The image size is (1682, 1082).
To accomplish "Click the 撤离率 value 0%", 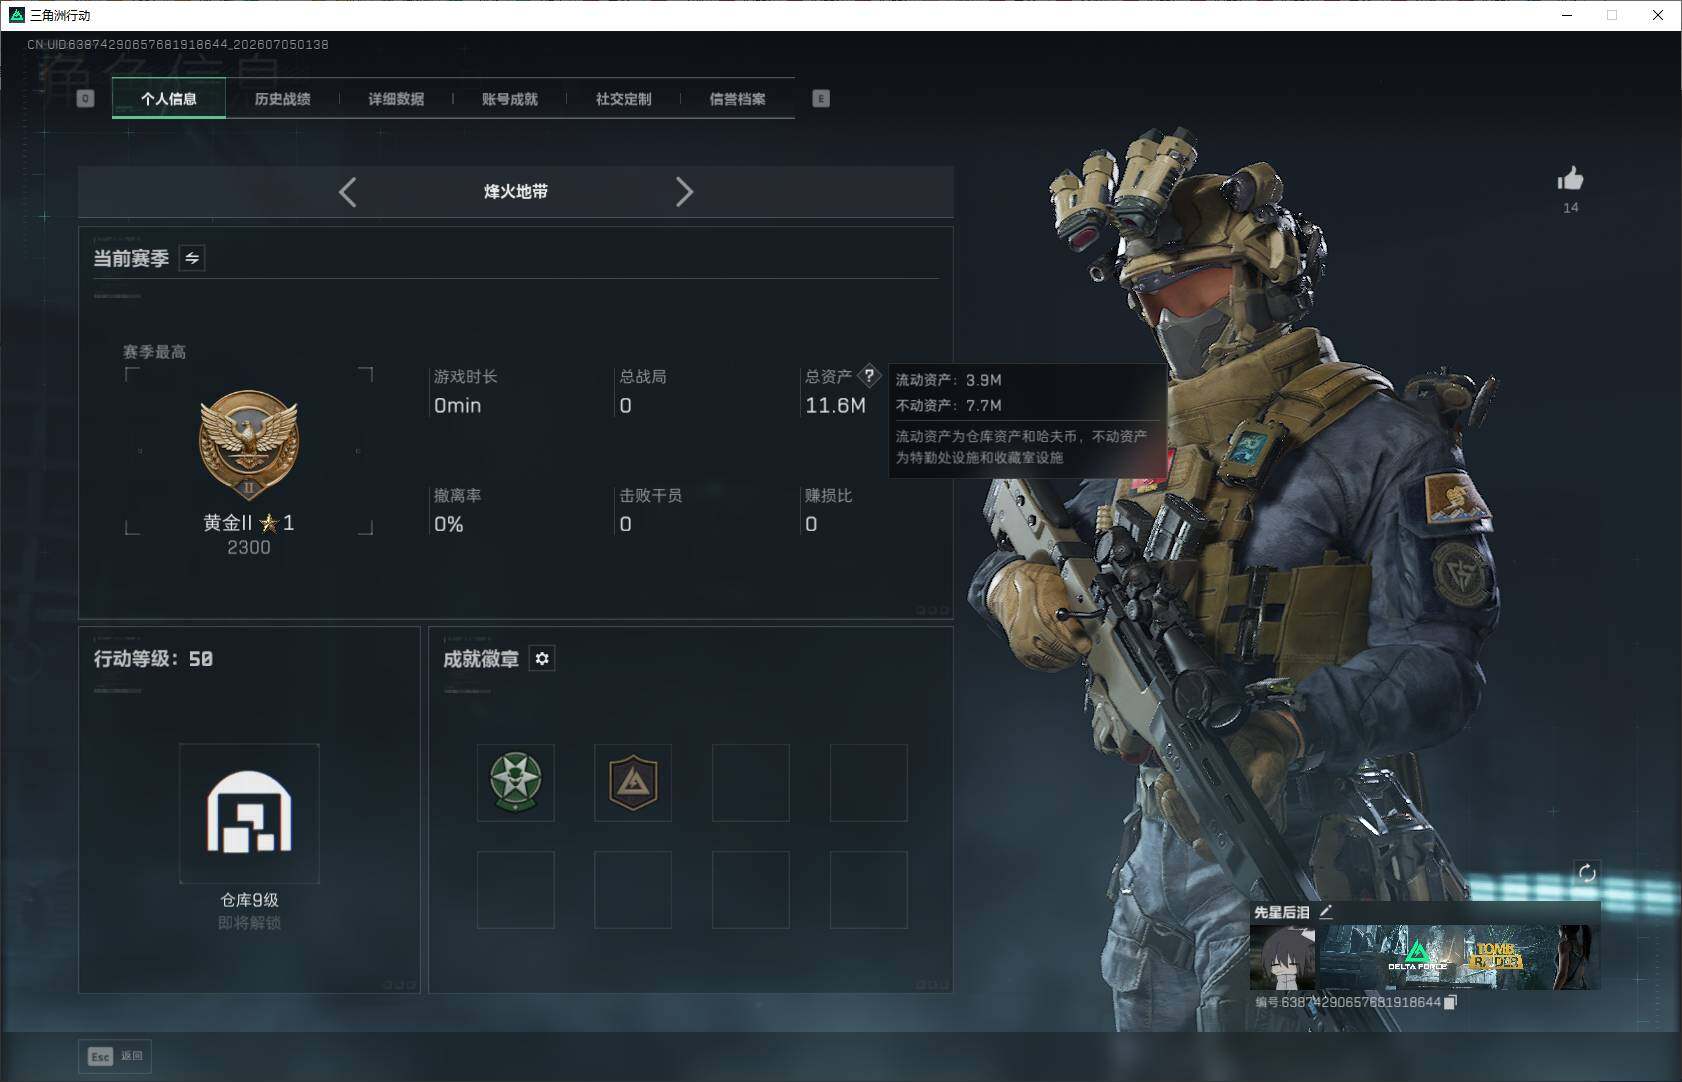I will [x=448, y=524].
